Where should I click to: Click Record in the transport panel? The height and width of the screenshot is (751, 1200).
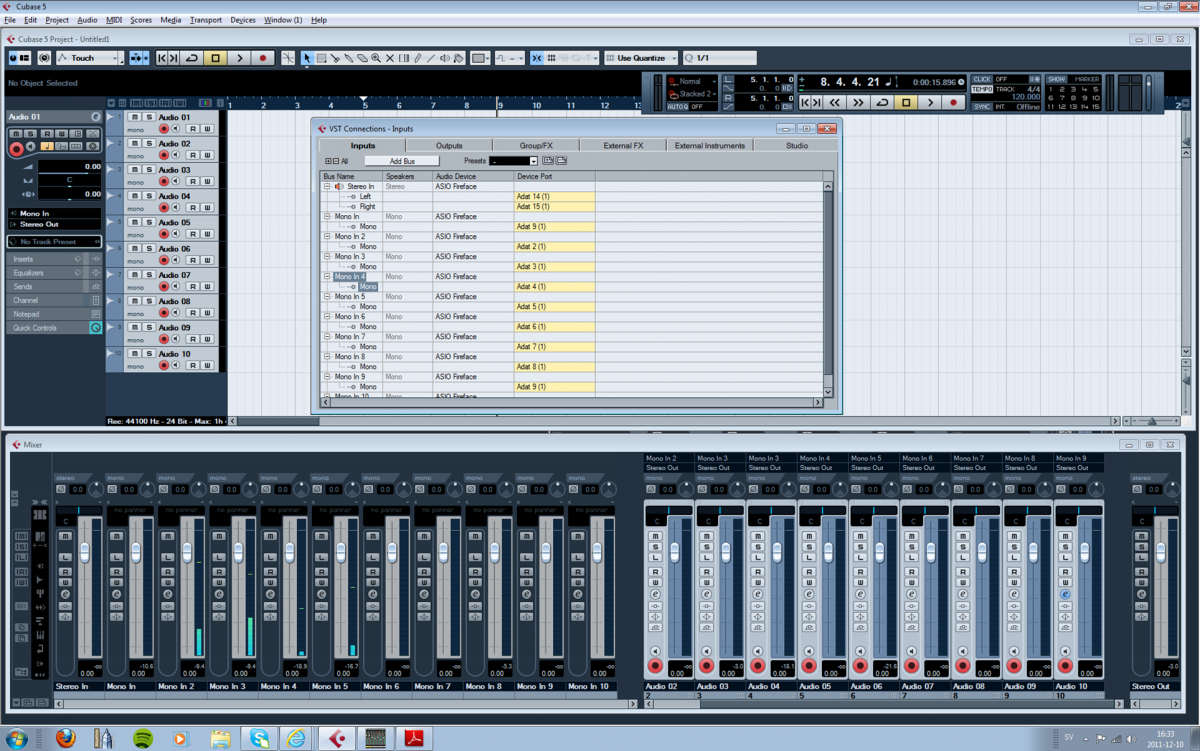click(x=954, y=102)
